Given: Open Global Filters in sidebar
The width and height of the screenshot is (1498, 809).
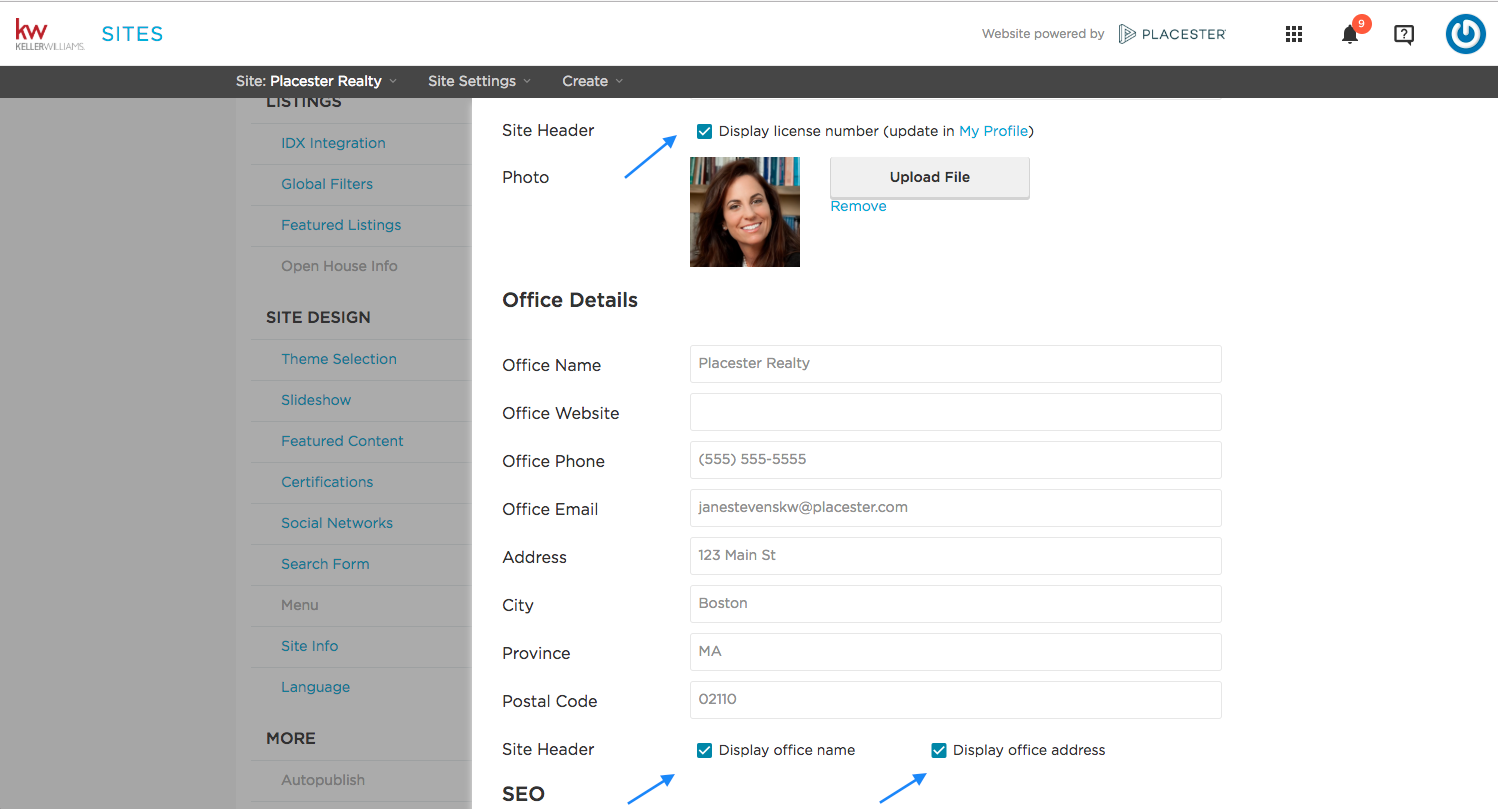Looking at the screenshot, I should (327, 184).
